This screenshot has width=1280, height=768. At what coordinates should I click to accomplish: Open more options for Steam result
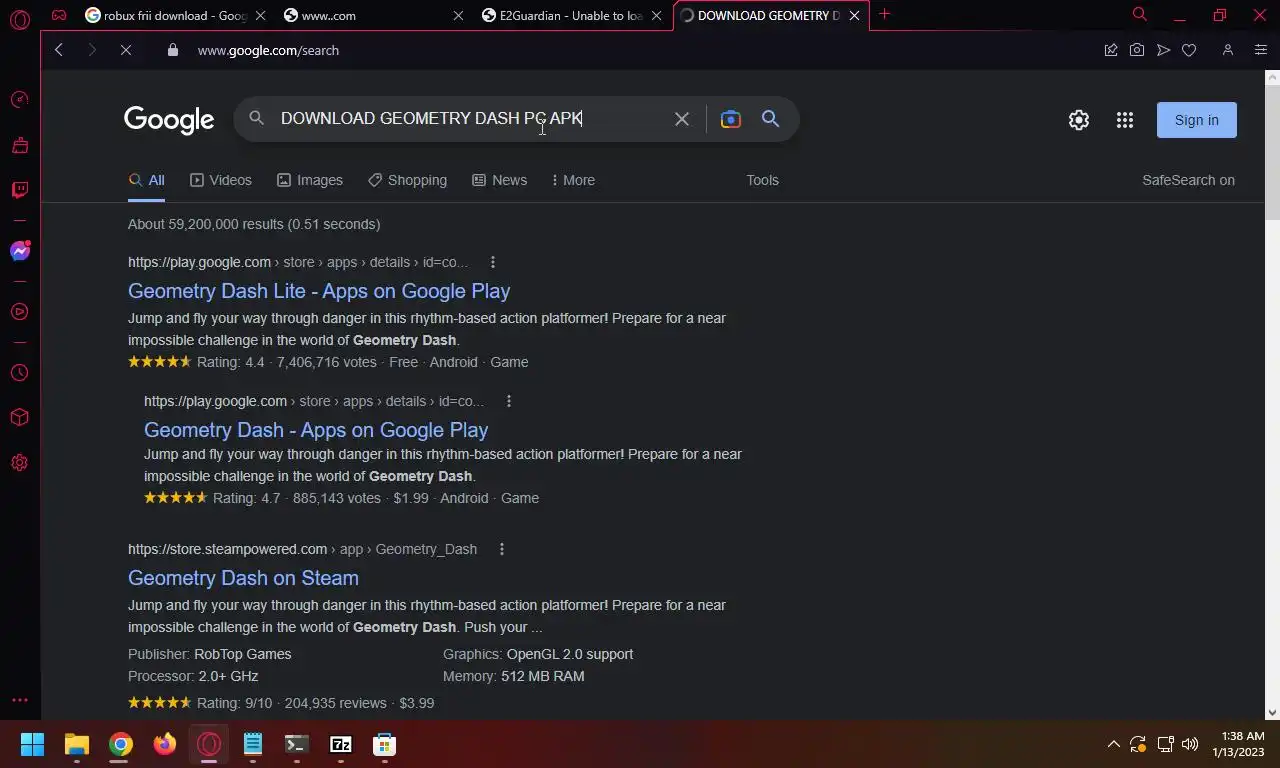click(501, 549)
